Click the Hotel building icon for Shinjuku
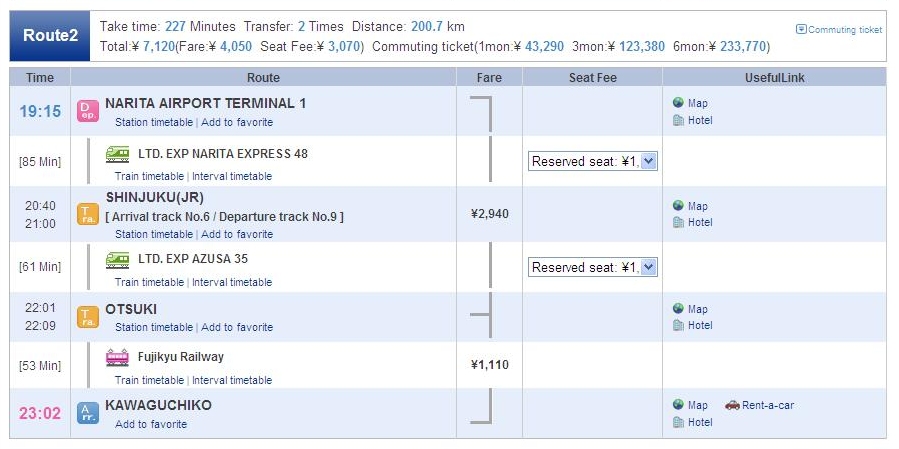Screen dimensions: 899x449 [x=678, y=222]
